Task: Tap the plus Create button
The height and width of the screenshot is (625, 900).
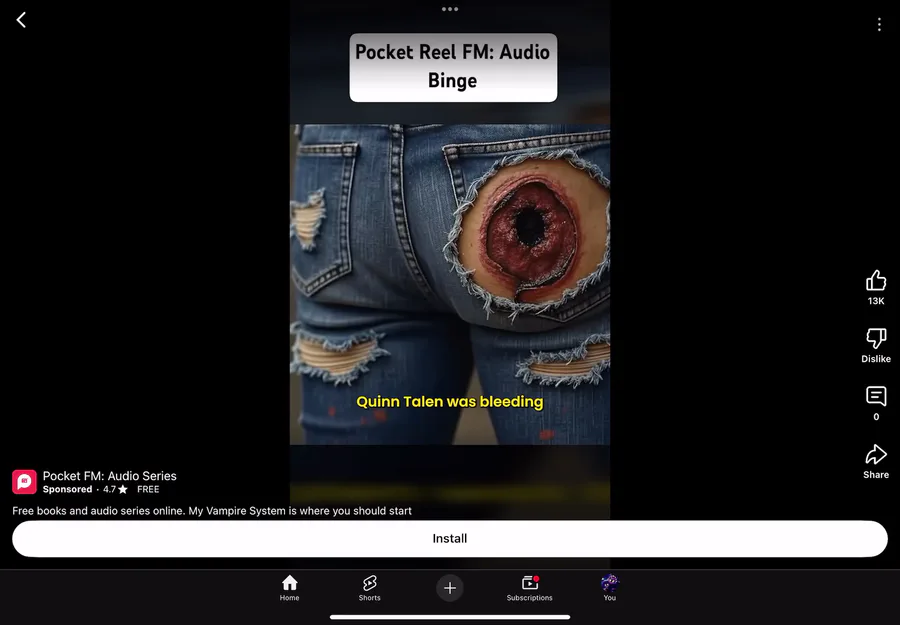Action: pos(450,588)
